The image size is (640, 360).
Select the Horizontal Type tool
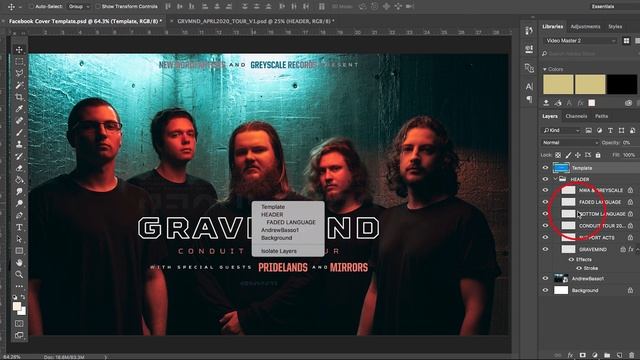coord(19,227)
